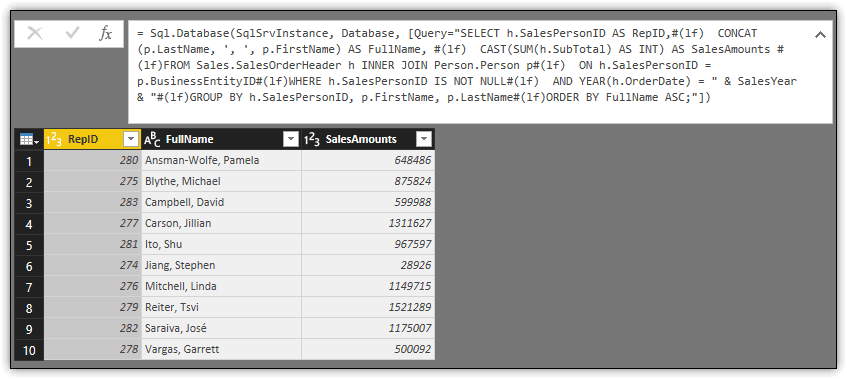
Task: Select row number 1 header
Action: click(29, 161)
